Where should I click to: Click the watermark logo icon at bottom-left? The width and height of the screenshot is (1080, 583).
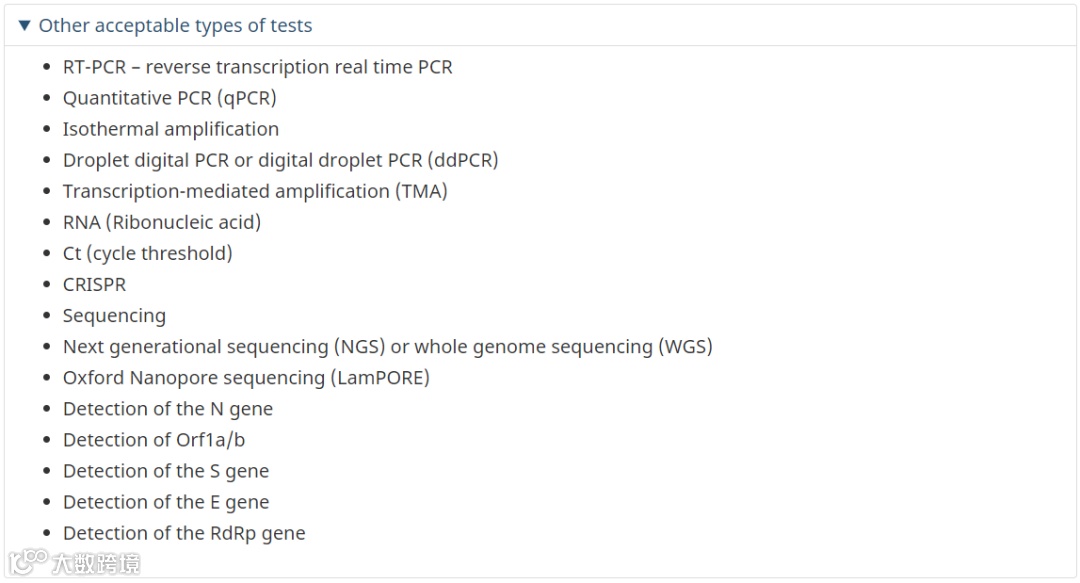[x=29, y=562]
